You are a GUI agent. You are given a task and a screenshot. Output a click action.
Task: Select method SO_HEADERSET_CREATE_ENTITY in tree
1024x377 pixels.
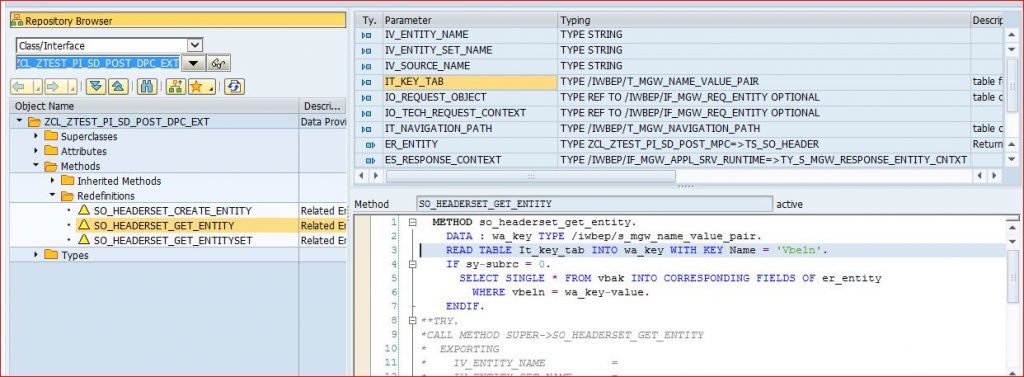tap(172, 210)
